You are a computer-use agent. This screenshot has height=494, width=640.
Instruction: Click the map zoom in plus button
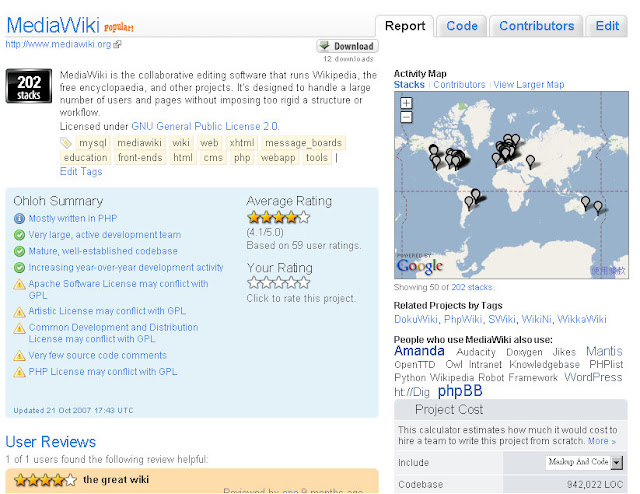pyautogui.click(x=406, y=103)
